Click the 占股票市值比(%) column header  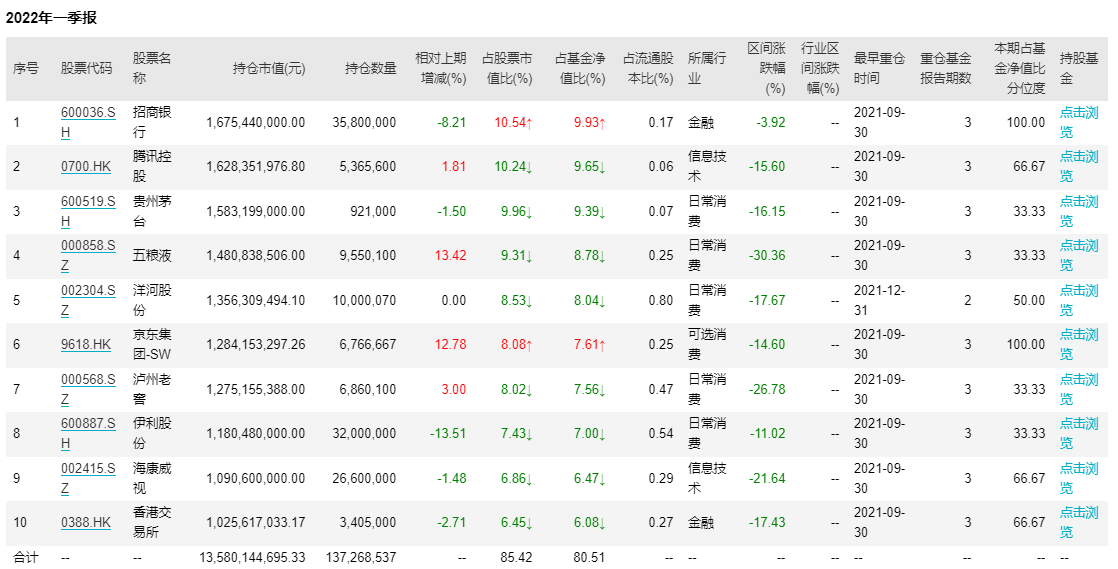pos(507,68)
